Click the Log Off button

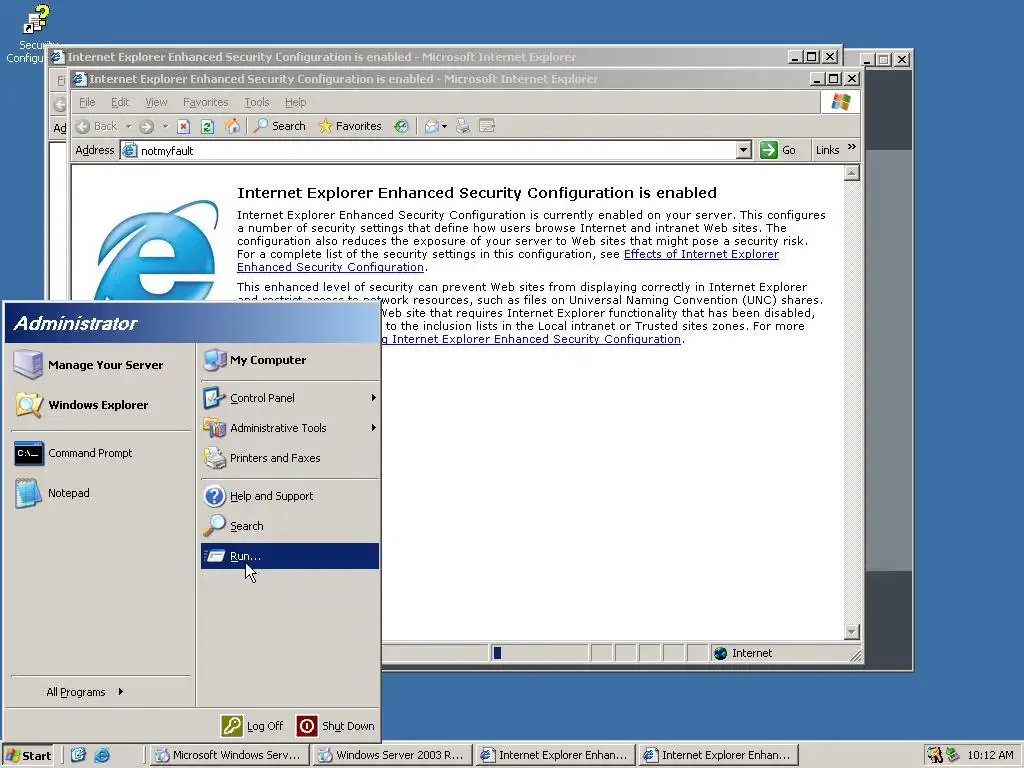click(252, 726)
